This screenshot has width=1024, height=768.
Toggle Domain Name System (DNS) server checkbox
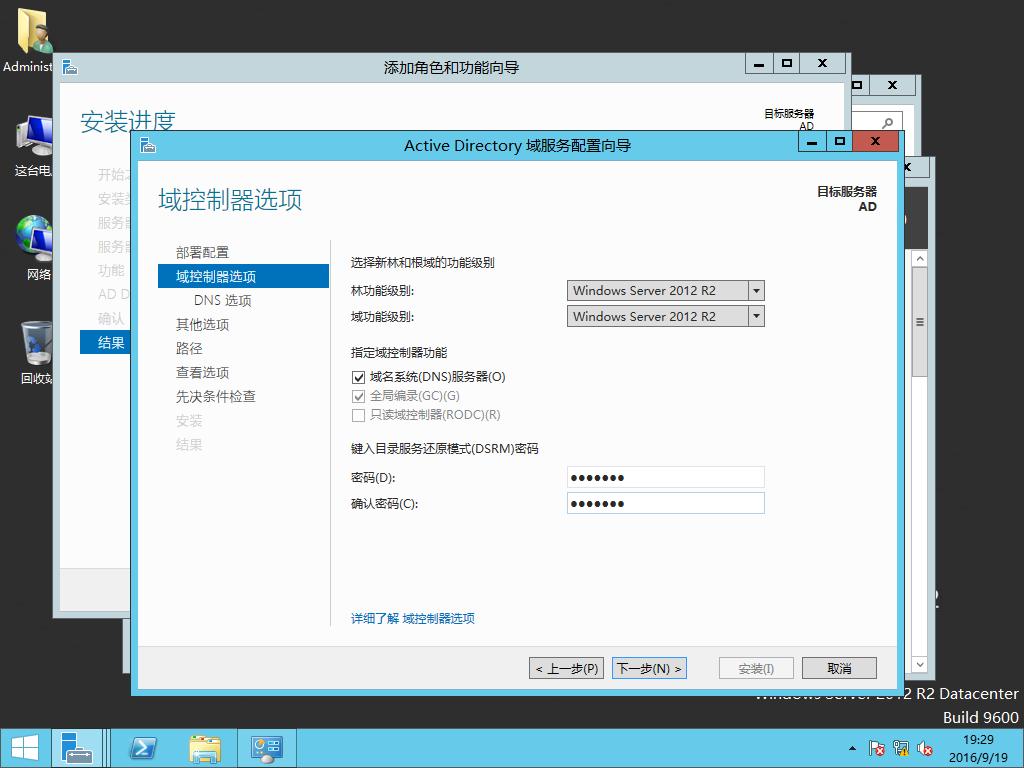coord(358,377)
